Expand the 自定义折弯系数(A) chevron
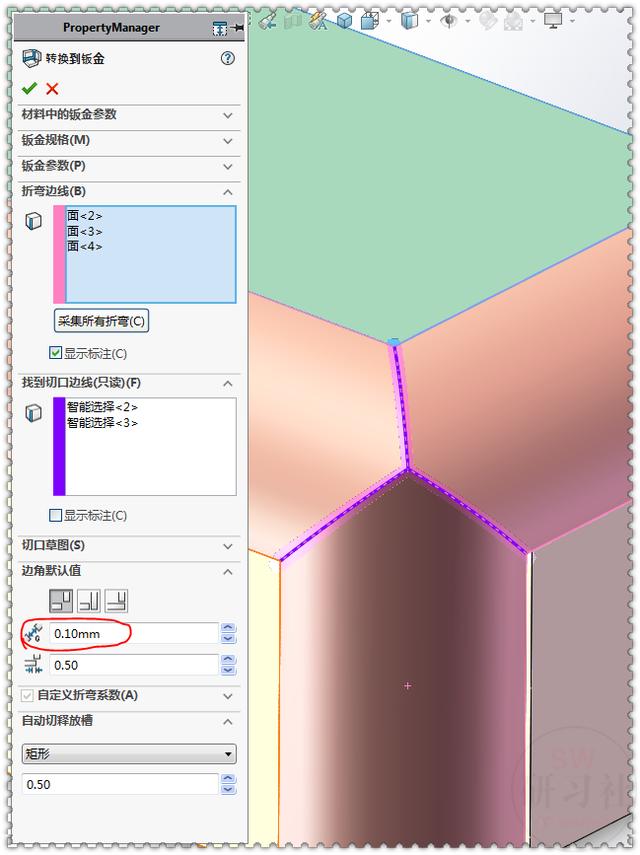 (x=228, y=696)
